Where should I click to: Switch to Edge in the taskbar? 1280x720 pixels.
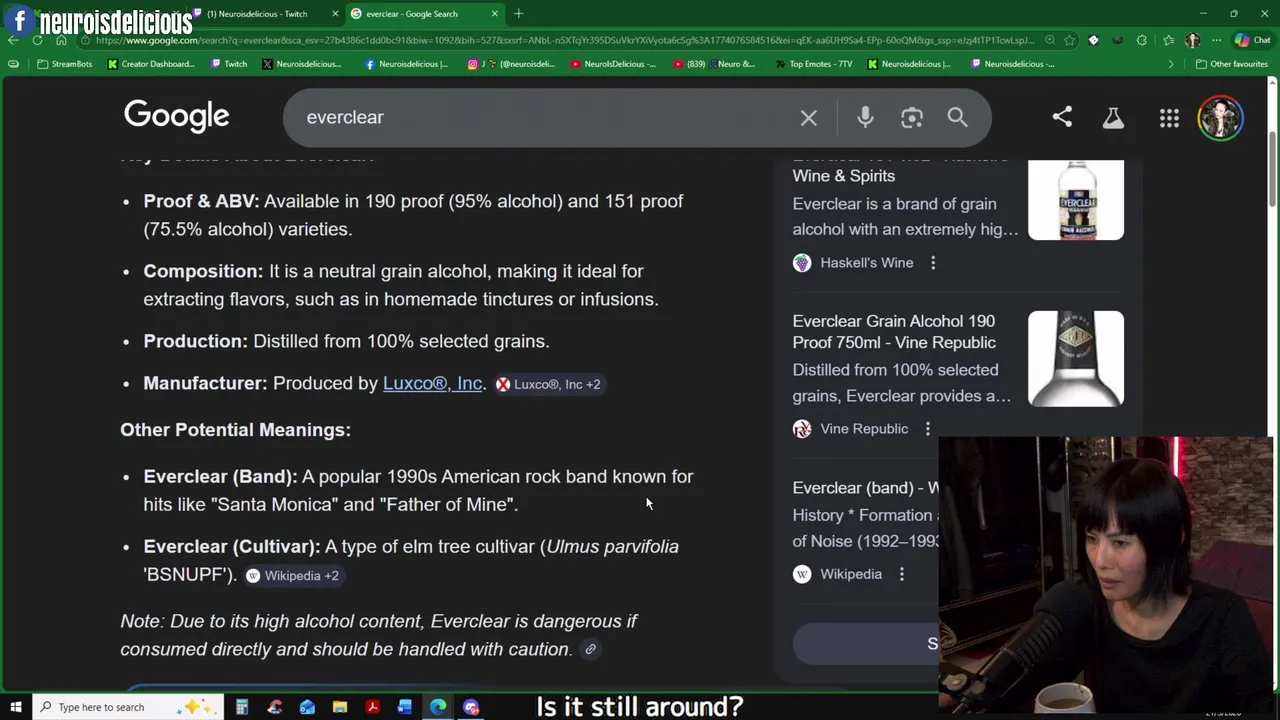(438, 707)
